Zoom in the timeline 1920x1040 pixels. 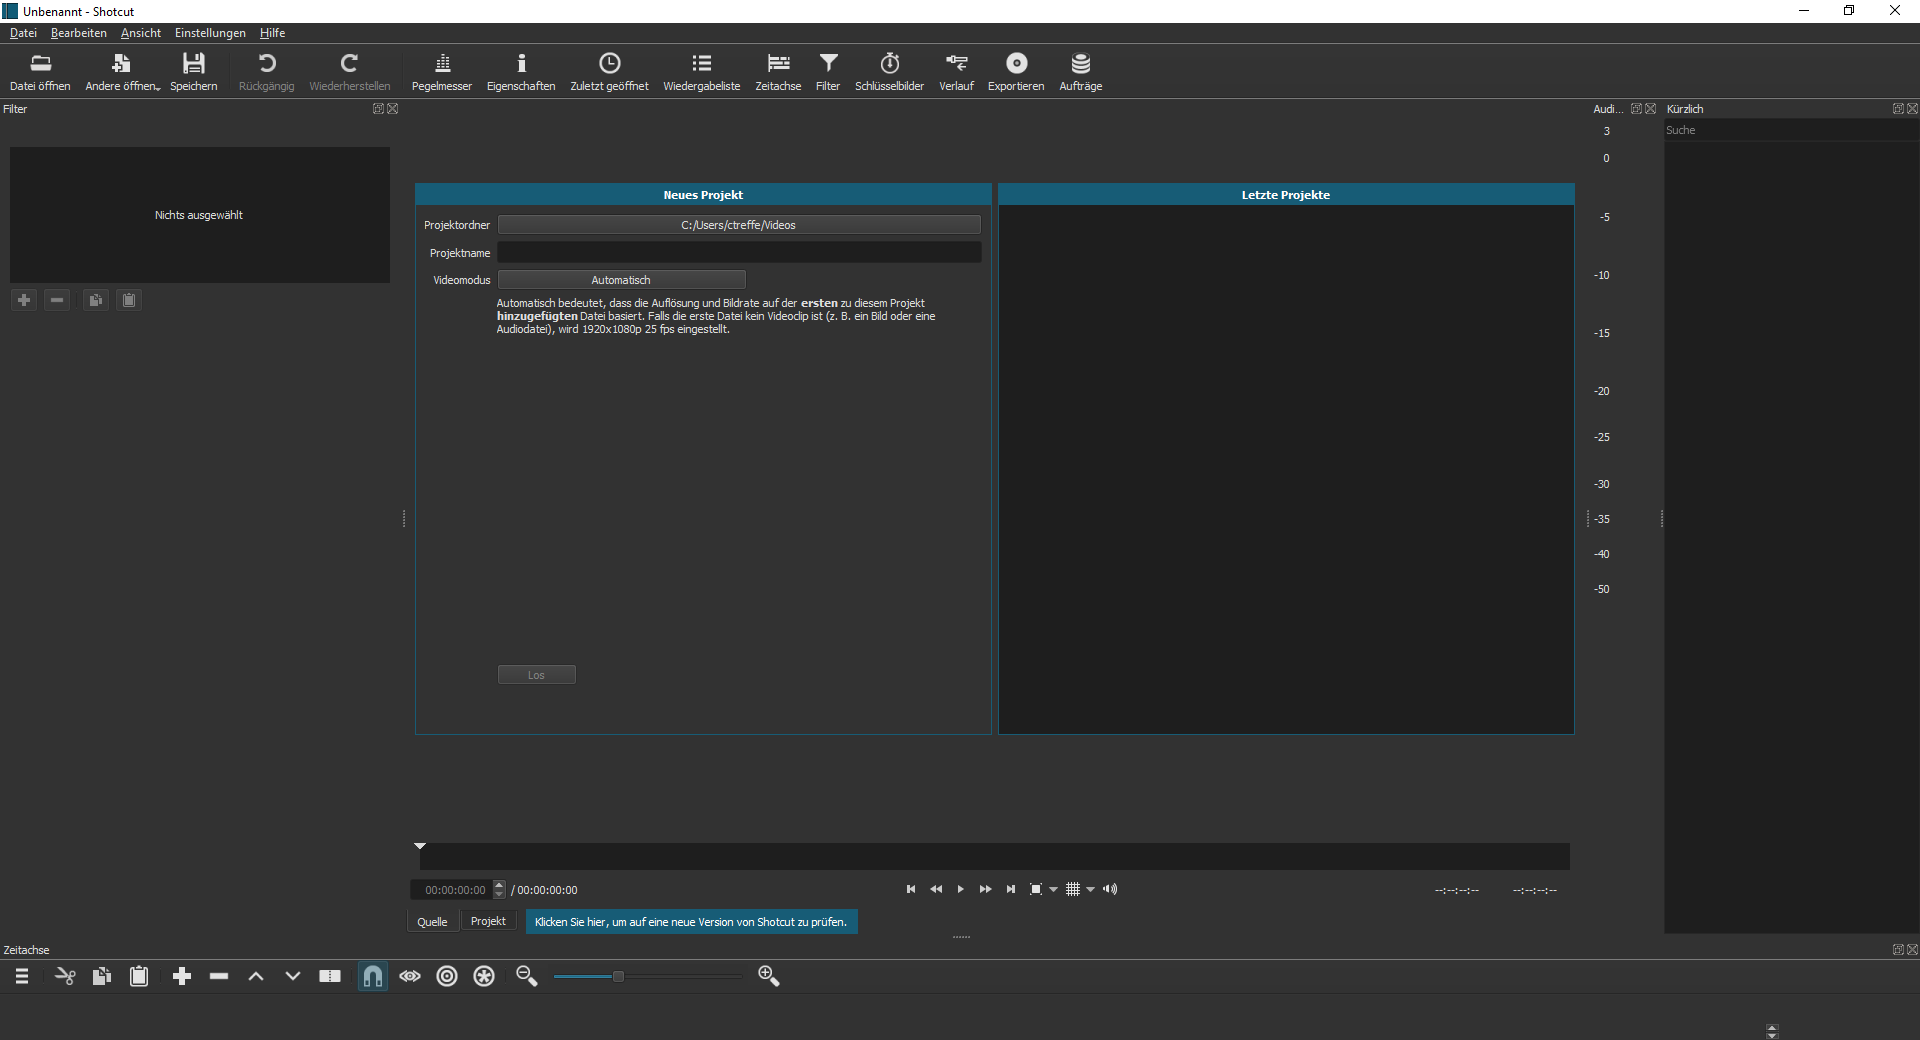[769, 976]
